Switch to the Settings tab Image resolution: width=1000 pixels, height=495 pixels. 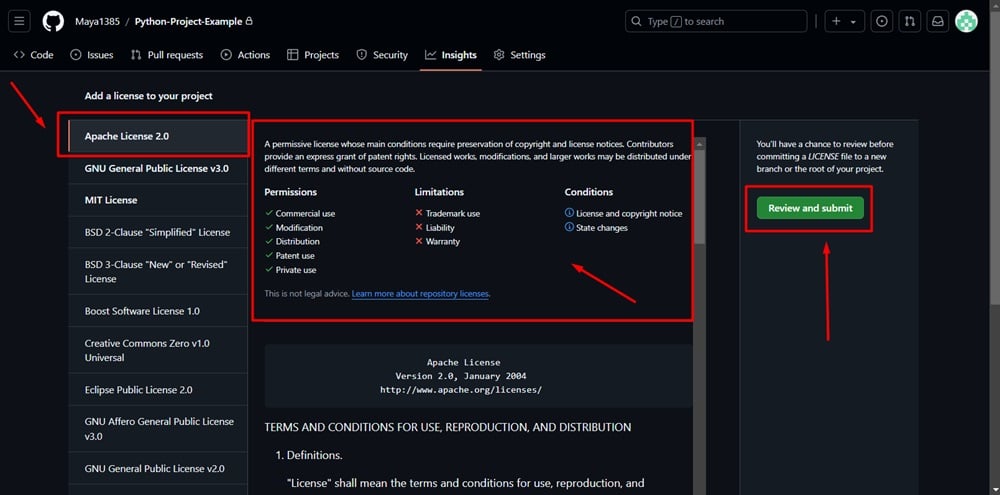pos(520,55)
